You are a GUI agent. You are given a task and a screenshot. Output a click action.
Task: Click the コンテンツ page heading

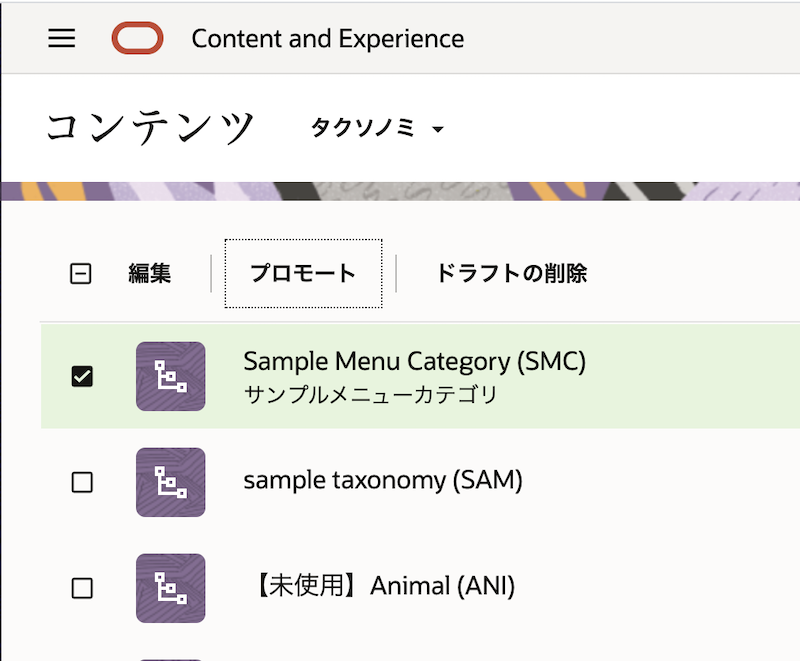(x=151, y=128)
